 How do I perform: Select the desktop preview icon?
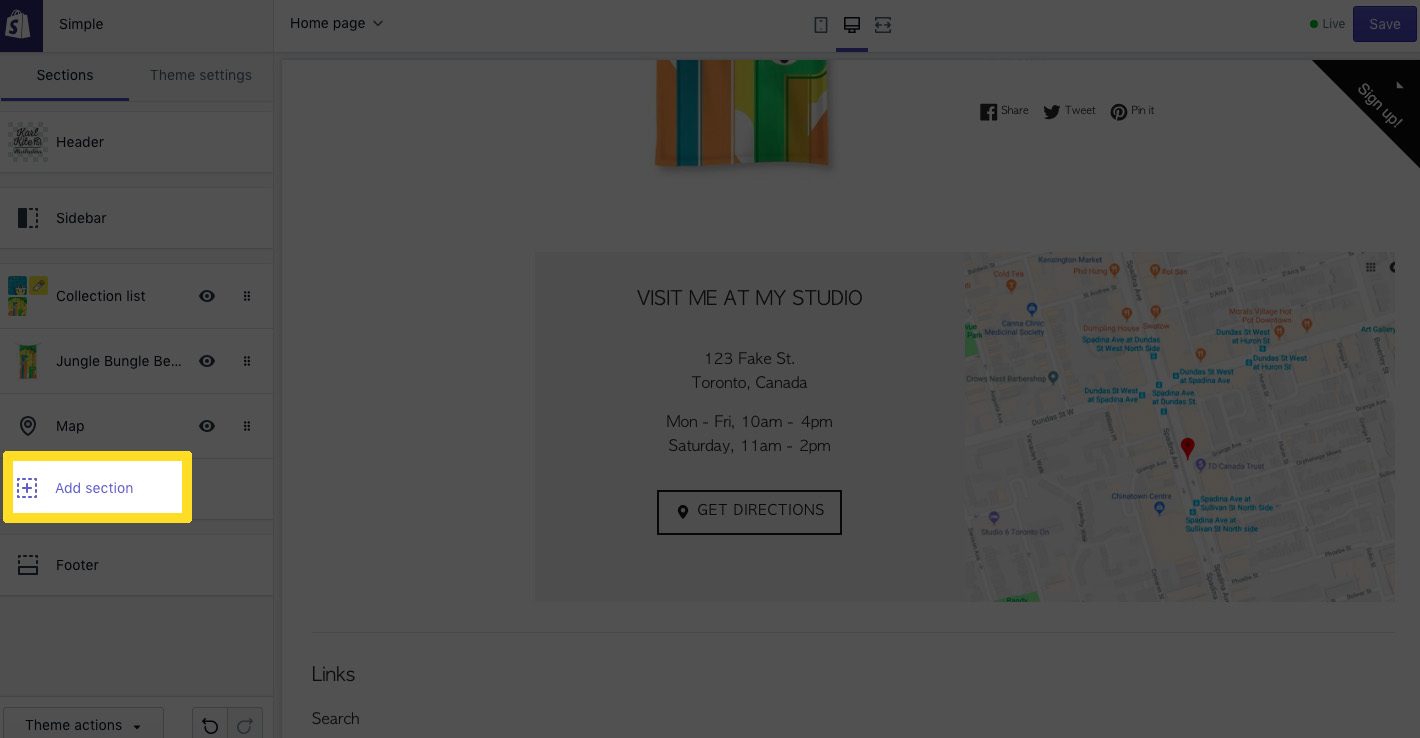click(851, 24)
